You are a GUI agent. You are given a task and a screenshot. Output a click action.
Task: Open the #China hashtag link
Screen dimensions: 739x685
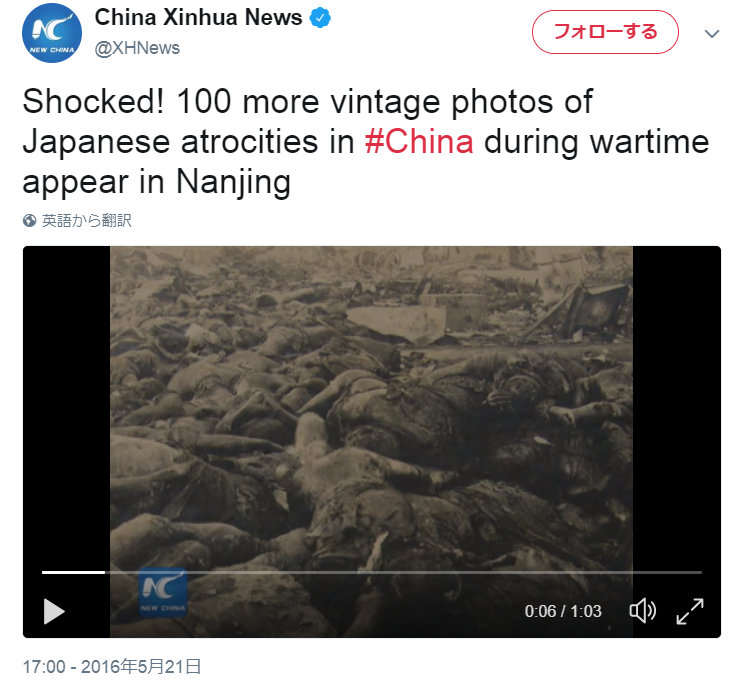[419, 141]
